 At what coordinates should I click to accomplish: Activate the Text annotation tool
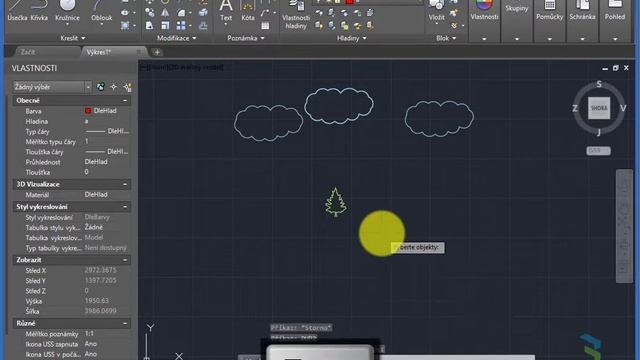[226, 11]
